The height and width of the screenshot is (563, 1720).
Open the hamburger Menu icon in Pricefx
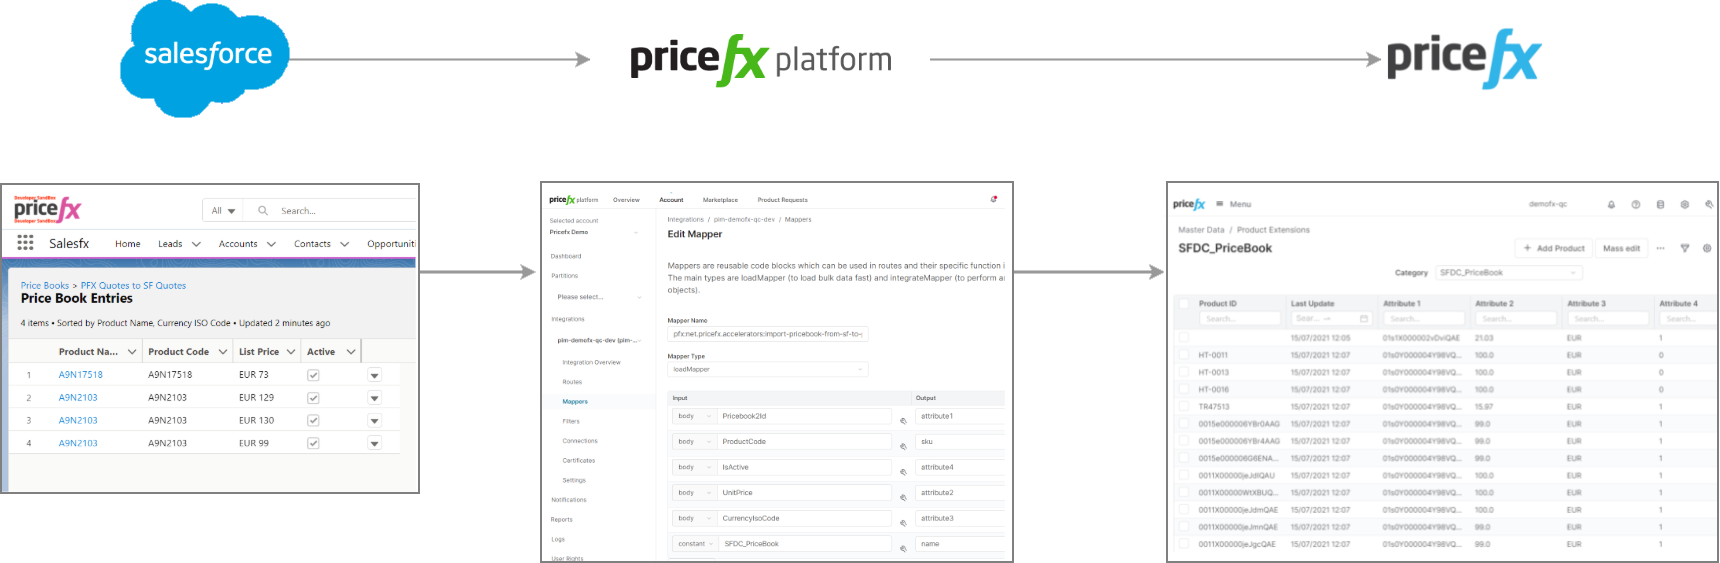(1220, 204)
